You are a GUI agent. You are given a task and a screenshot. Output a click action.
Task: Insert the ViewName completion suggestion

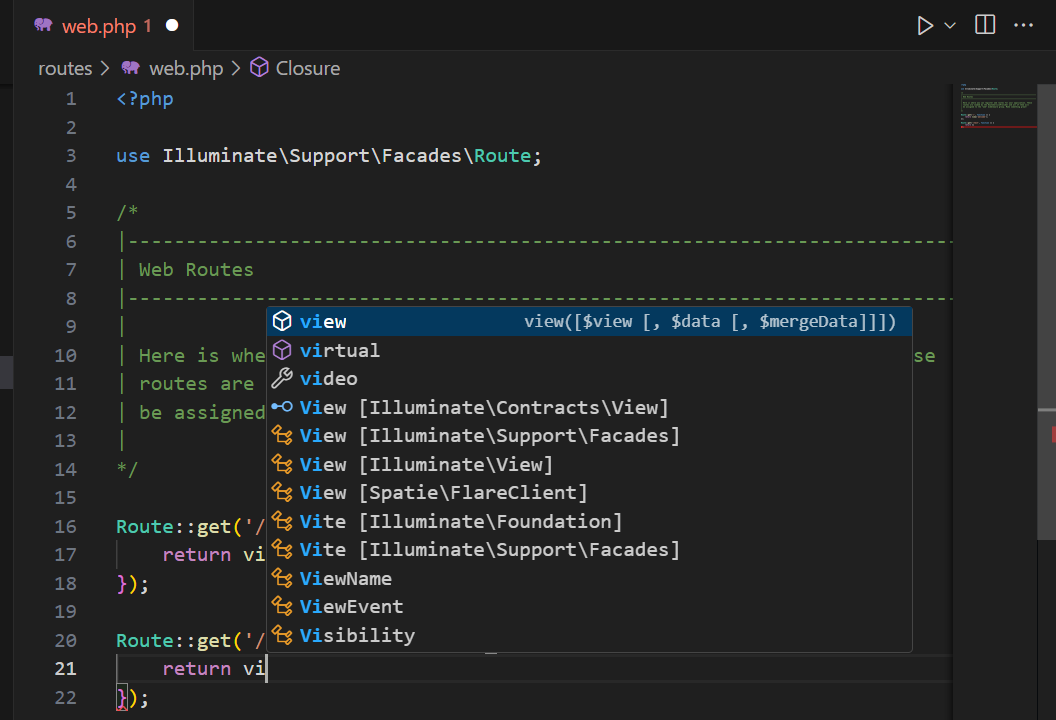345,578
